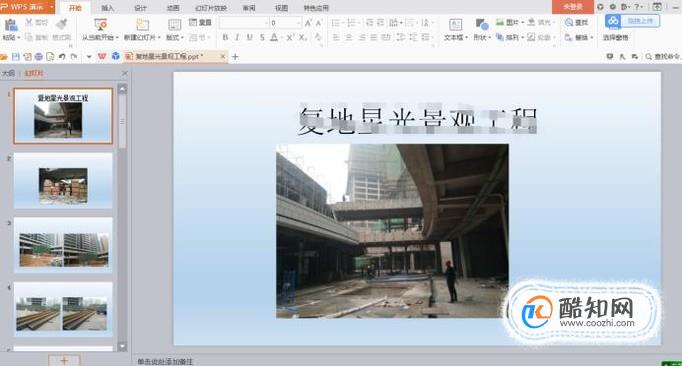This screenshot has height=366, width=682.
Task: Click the blue cloud upload icon
Action: (613, 21)
